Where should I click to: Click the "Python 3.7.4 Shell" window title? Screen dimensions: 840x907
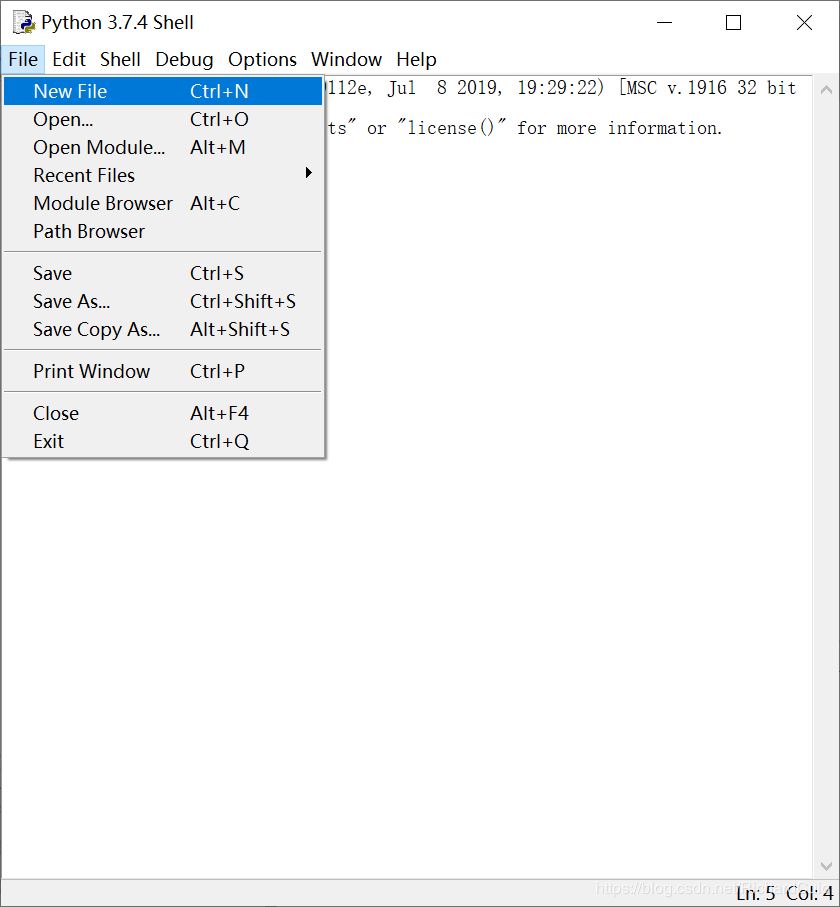tap(117, 23)
